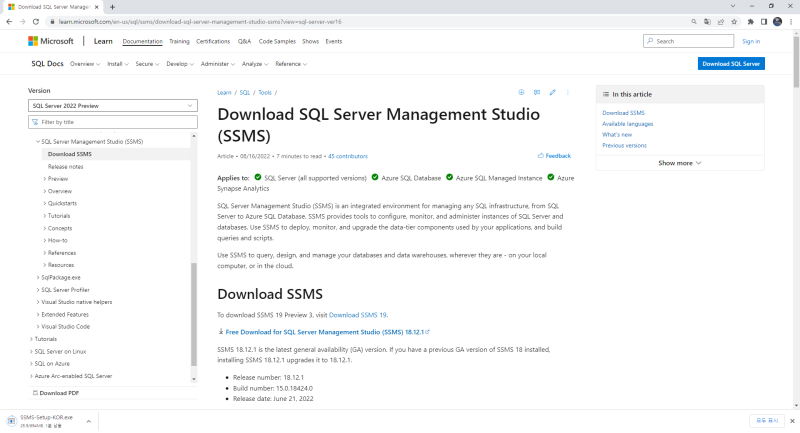The width and height of the screenshot is (800, 433).
Task: Open the Training tab
Action: pos(179,41)
